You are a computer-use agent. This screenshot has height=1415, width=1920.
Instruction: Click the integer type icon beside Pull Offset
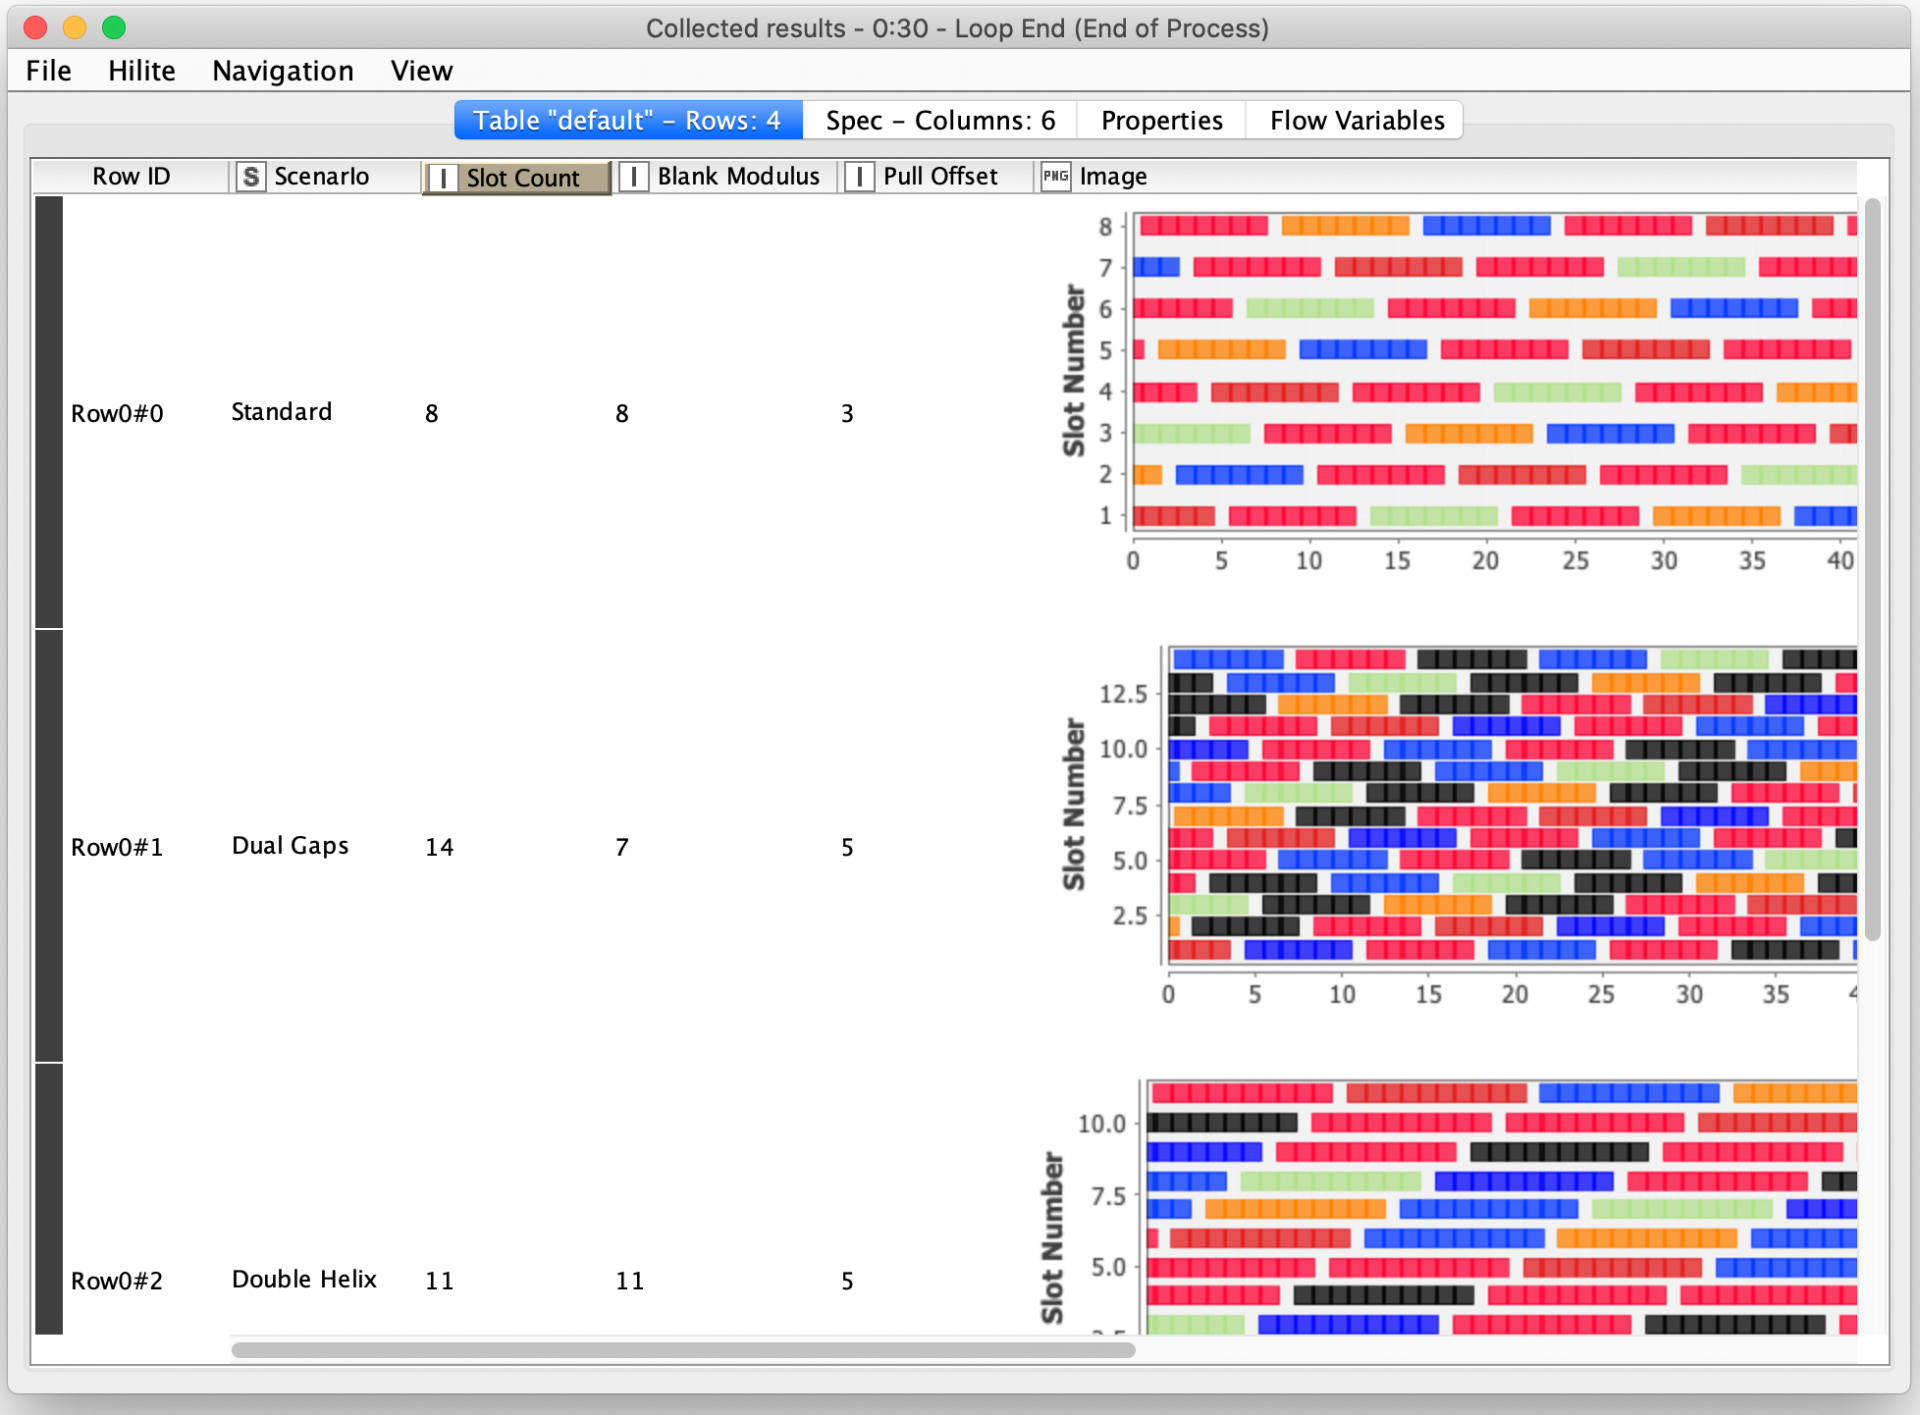point(861,176)
